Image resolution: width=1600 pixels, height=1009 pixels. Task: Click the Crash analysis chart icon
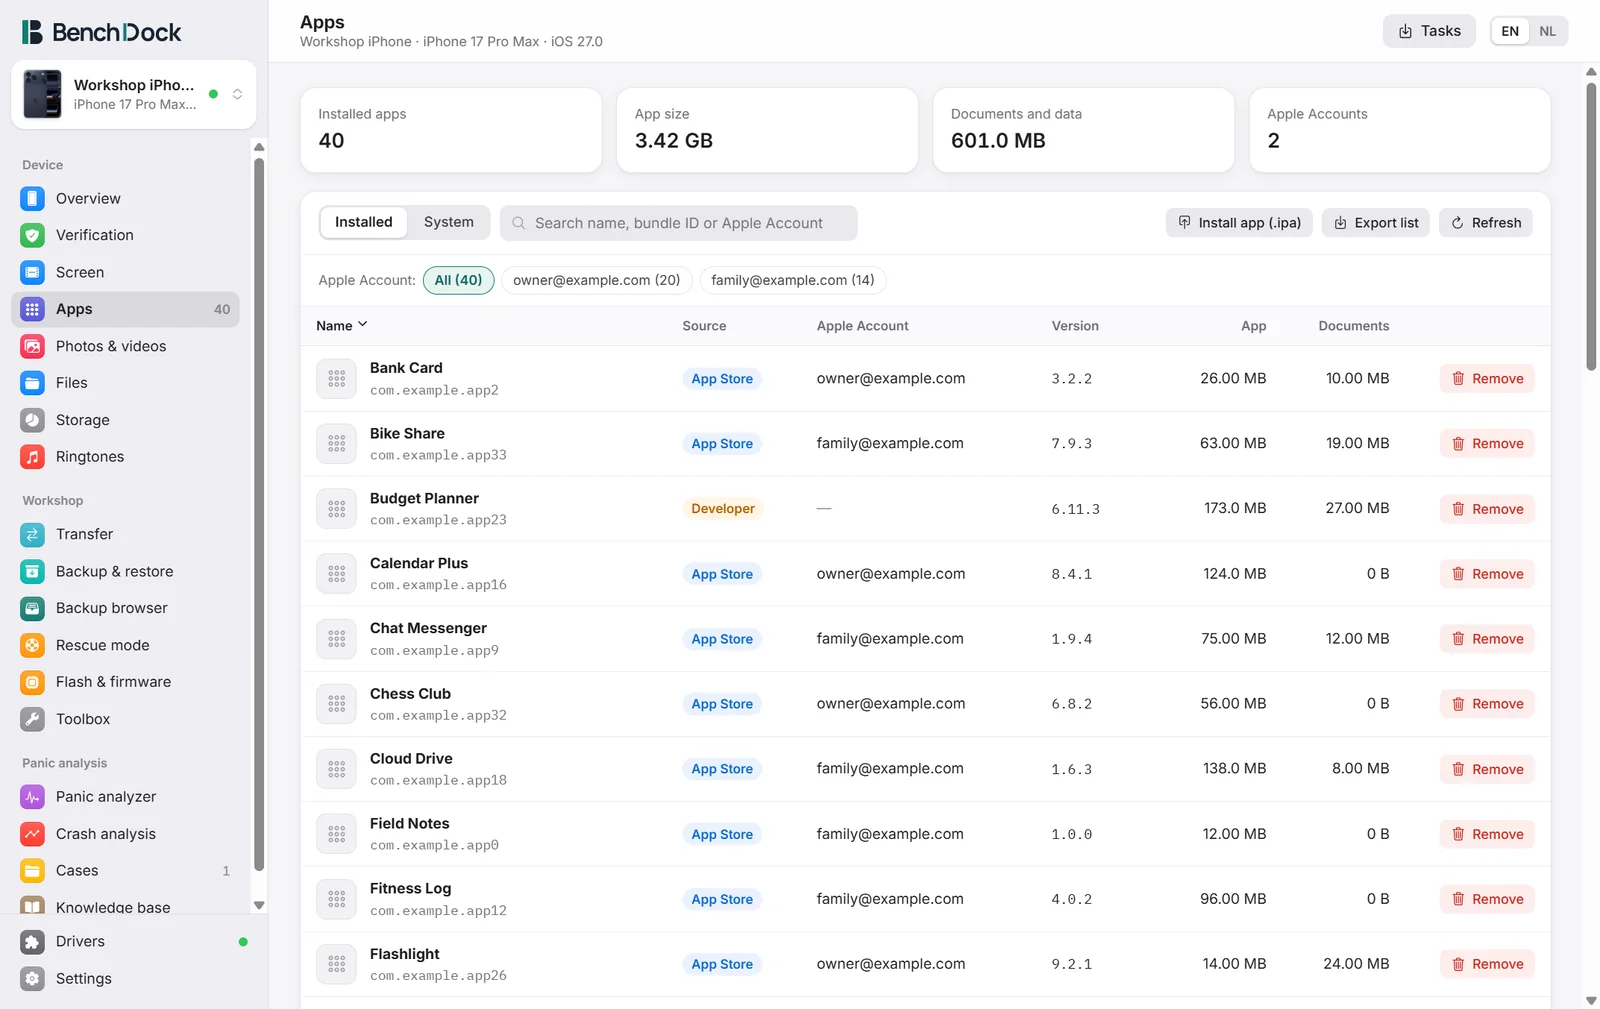point(33,834)
